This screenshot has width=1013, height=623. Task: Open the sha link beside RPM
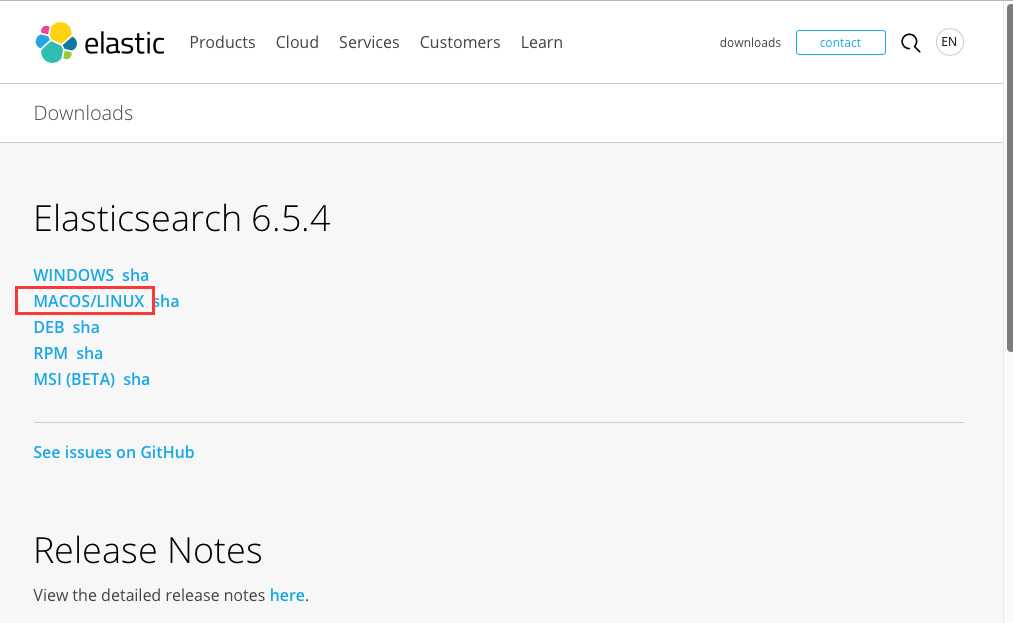[89, 353]
